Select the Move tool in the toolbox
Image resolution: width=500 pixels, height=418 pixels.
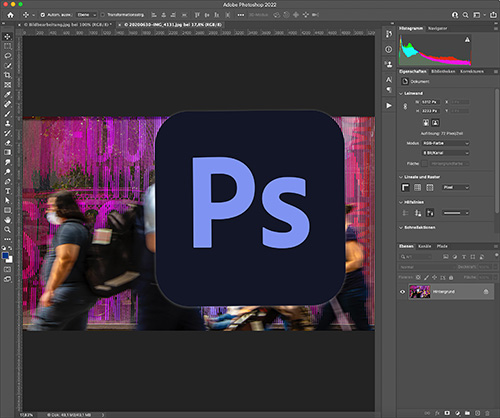click(x=7, y=36)
